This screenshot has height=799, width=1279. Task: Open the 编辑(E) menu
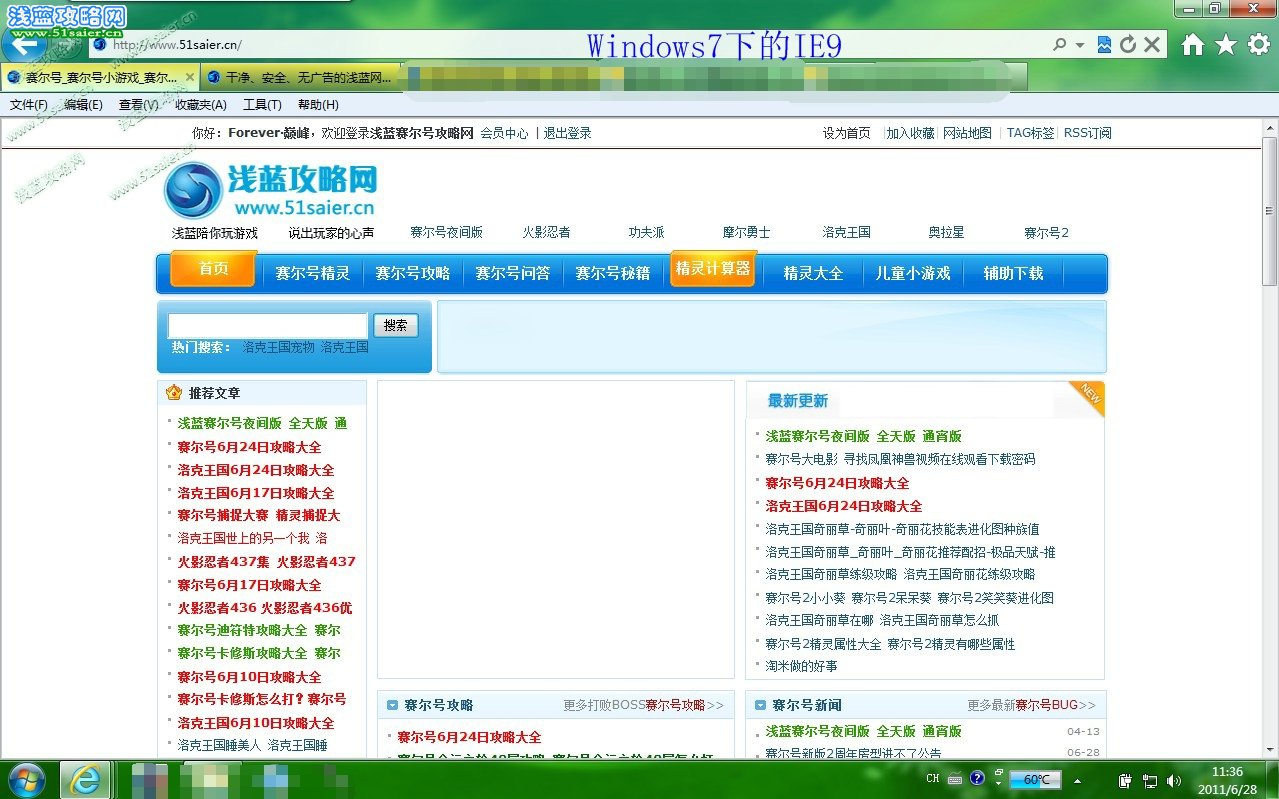[83, 105]
